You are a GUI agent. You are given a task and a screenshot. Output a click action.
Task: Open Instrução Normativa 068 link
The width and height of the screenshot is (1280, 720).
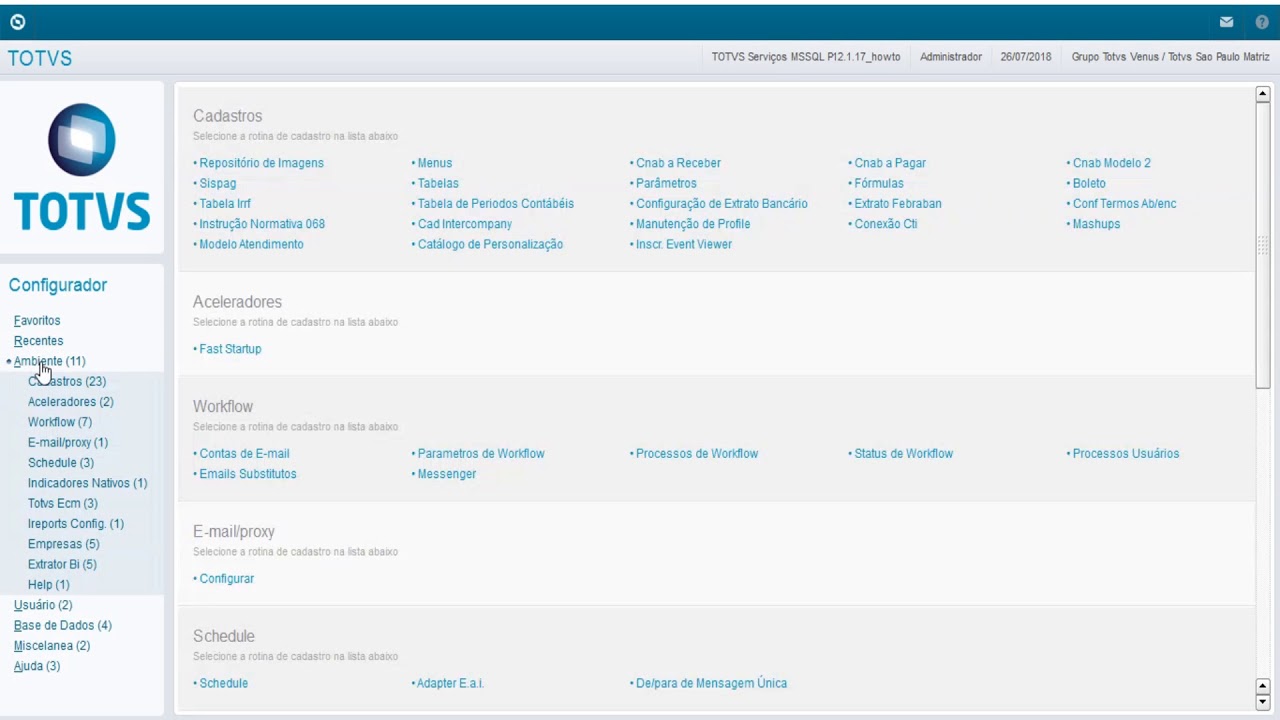(262, 224)
